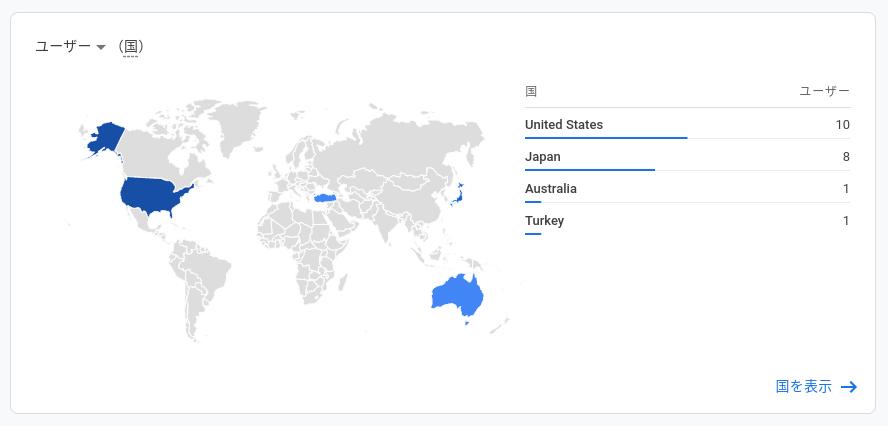Select the United States row in table

pyautogui.click(x=687, y=125)
